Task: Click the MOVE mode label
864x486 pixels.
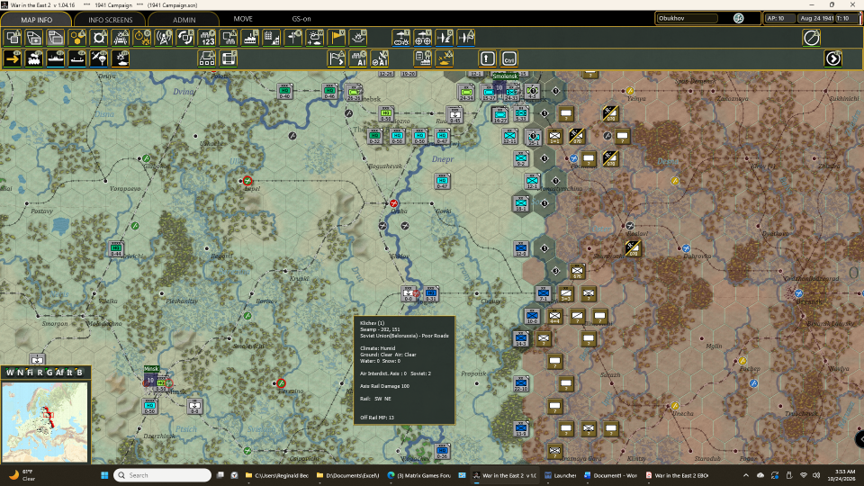Action: (x=243, y=19)
